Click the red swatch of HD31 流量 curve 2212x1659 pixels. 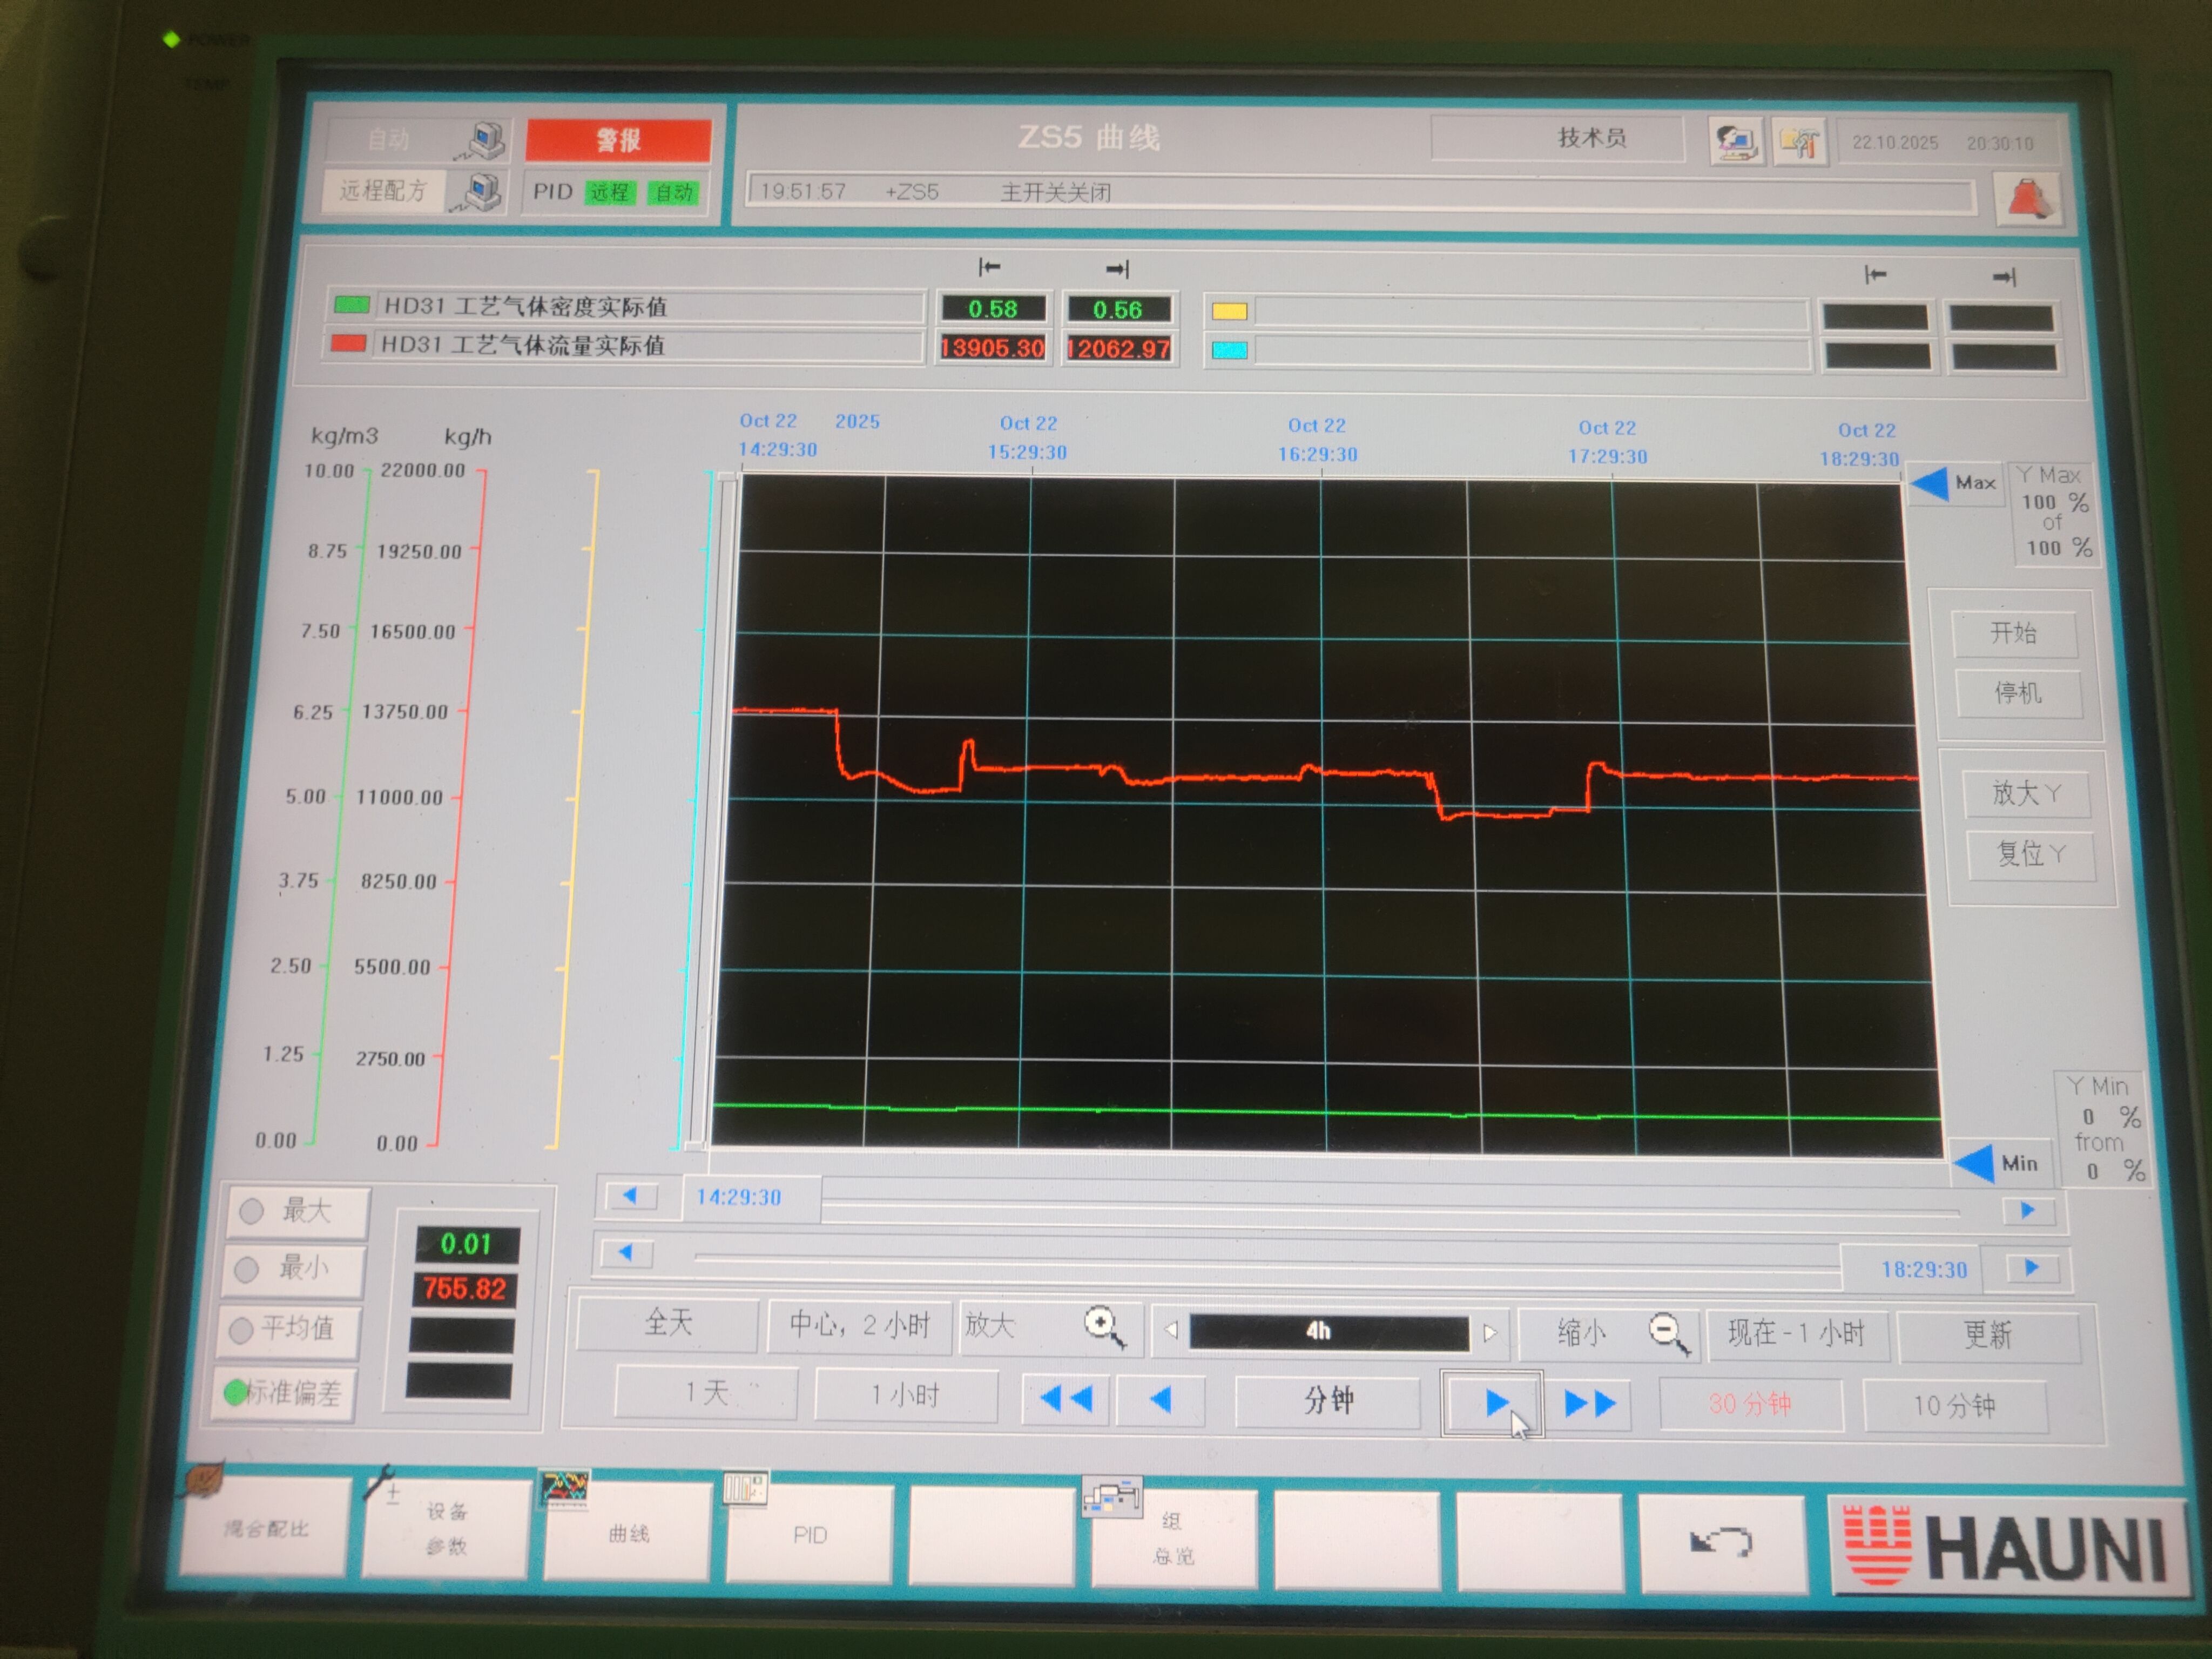point(349,344)
